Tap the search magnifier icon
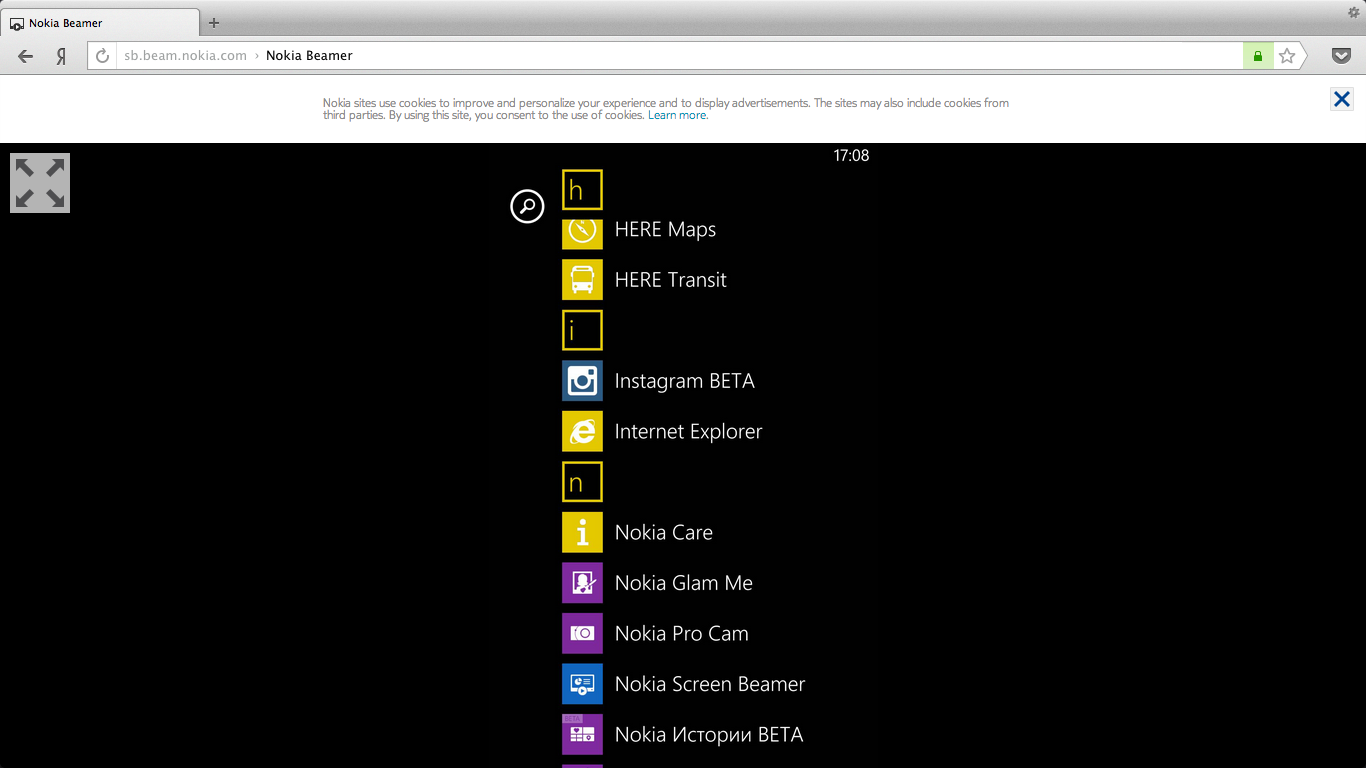 point(527,206)
